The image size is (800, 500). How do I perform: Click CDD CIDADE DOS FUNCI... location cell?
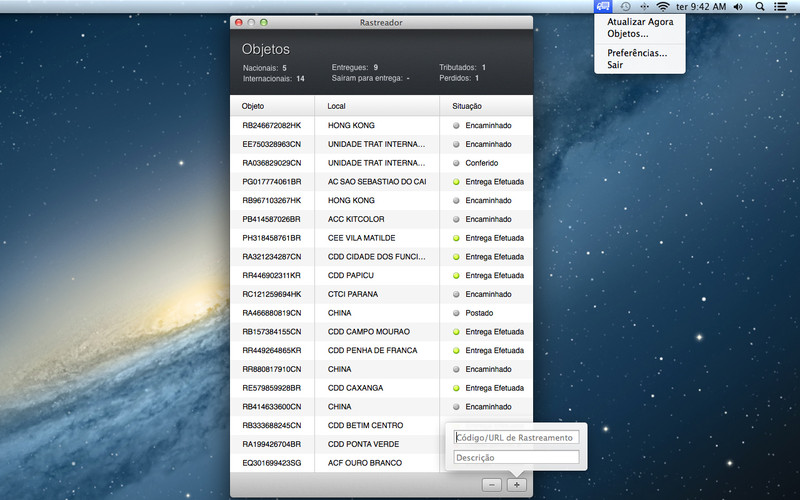pyautogui.click(x=377, y=257)
